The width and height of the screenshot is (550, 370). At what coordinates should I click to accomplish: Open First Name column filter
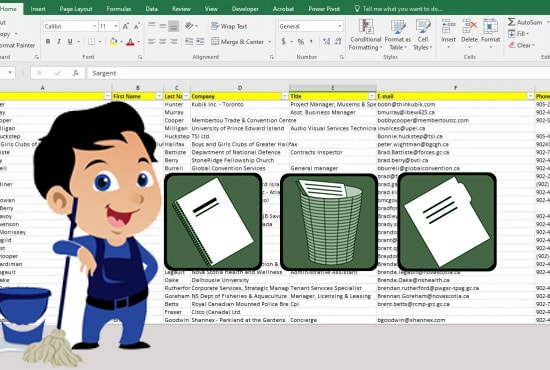[x=159, y=96]
